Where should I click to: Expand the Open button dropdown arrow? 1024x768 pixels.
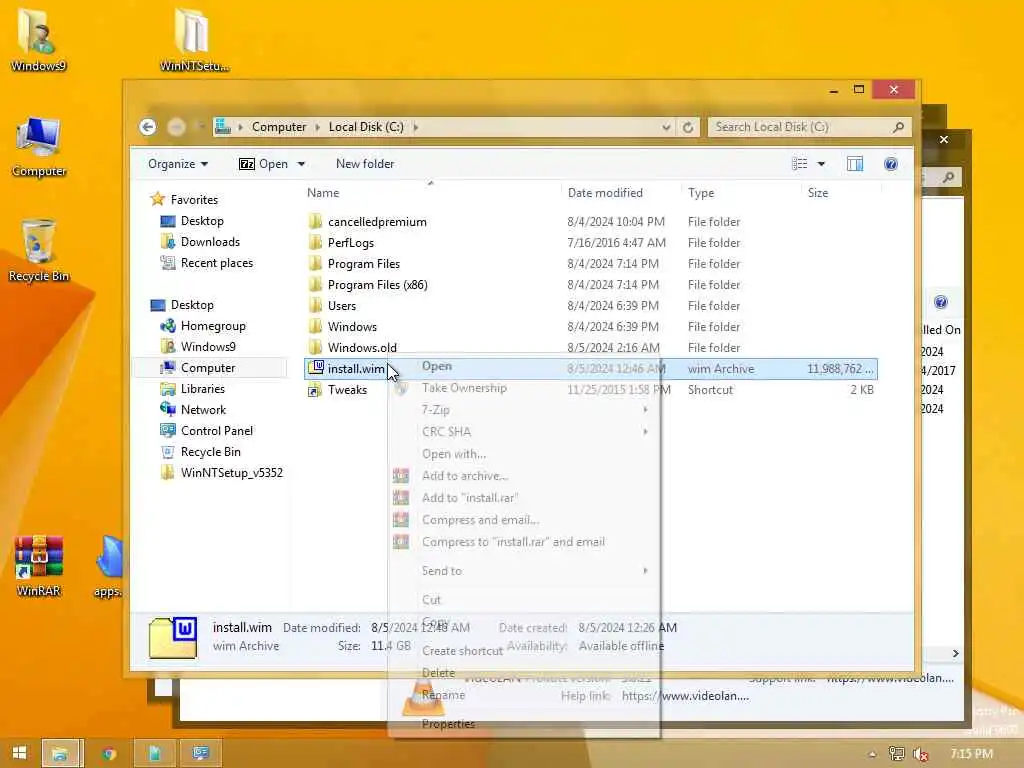301,164
